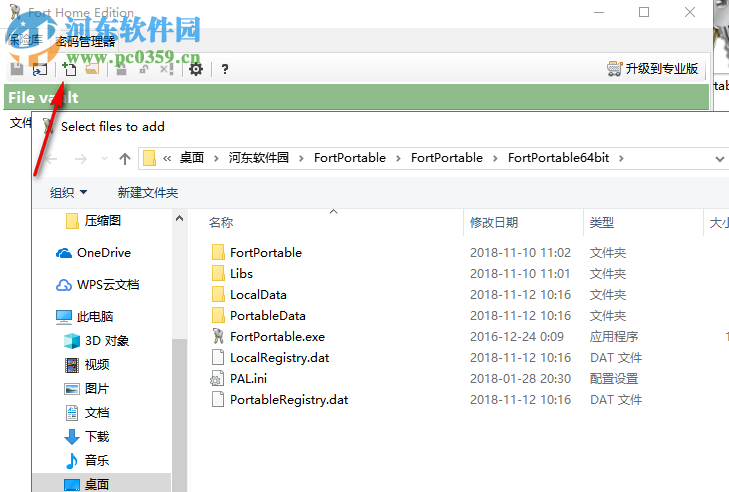The height and width of the screenshot is (492, 729).
Task: Close the Fort Home Edition window
Action: point(690,12)
